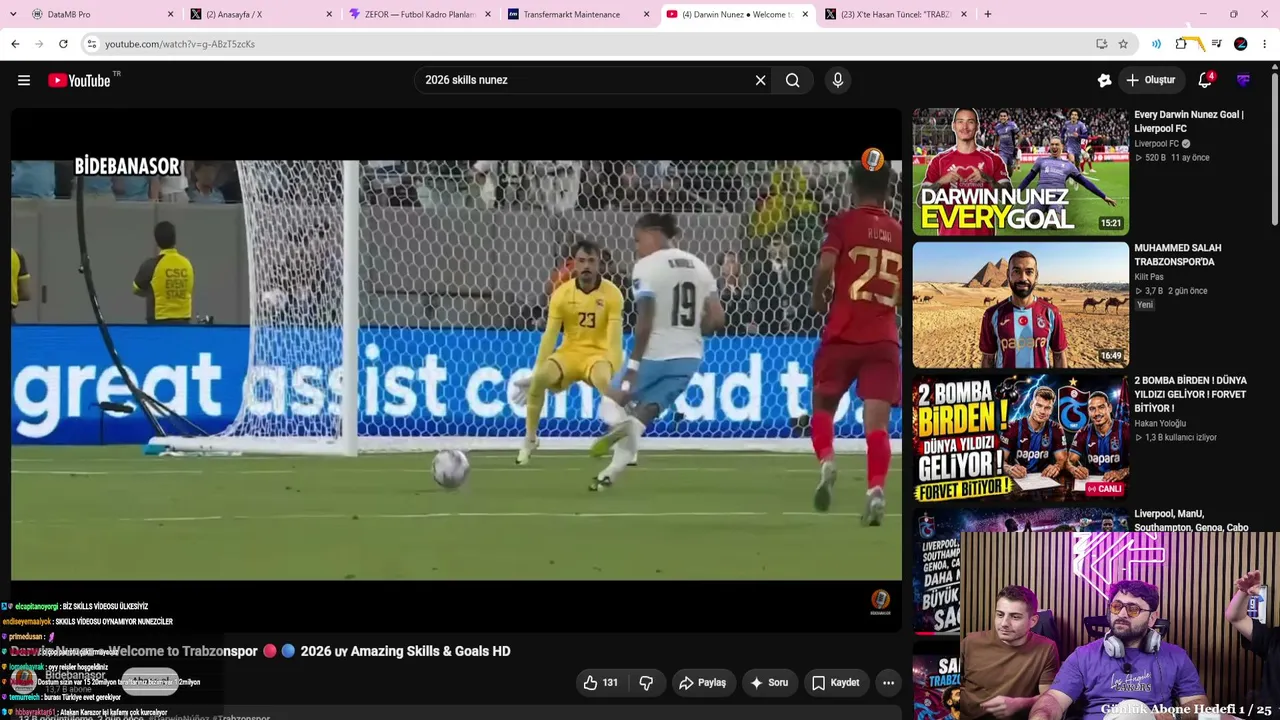Open the 'Liverpool, ManU, Southampton, Genoa' video title
Viewport: 1280px width, 720px height.
click(1191, 520)
